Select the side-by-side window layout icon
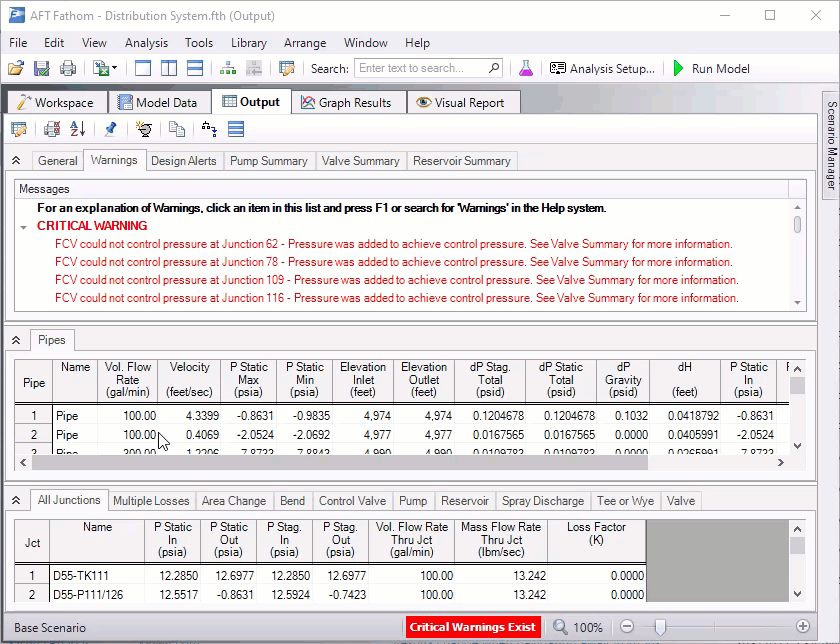840x644 pixels. [169, 69]
